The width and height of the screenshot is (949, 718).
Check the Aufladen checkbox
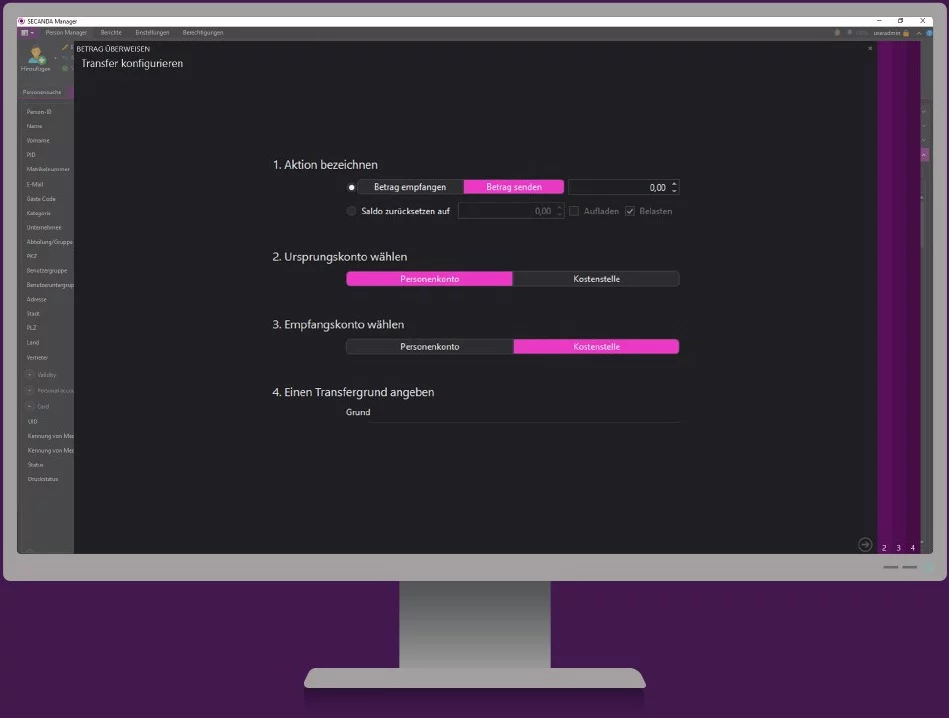574,211
